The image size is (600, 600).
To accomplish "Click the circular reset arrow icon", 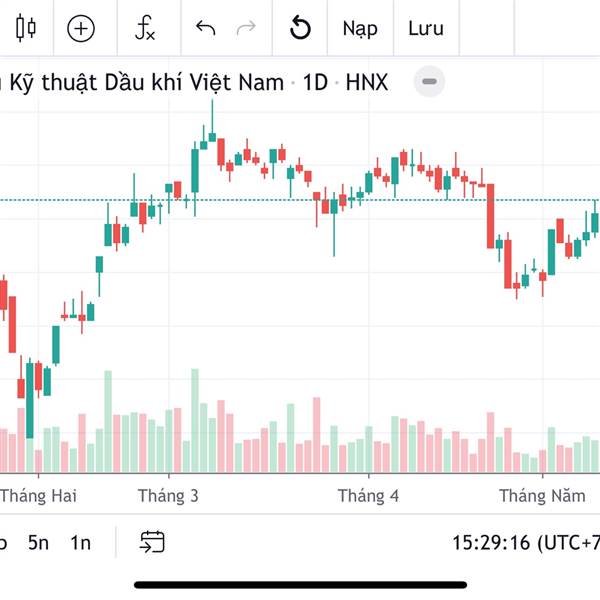I will click(300, 28).
